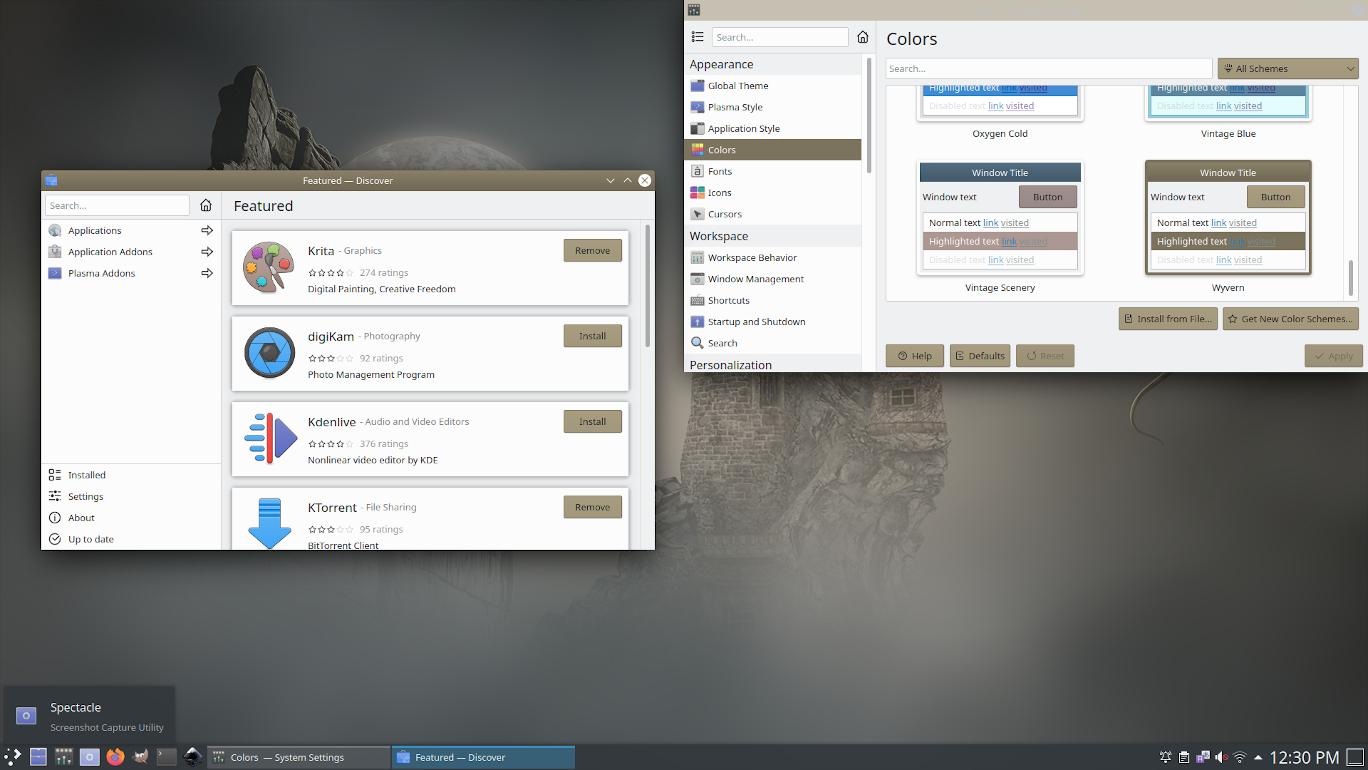The width and height of the screenshot is (1368, 770).
Task: Open notifications bell in system tray
Action: point(1166,757)
